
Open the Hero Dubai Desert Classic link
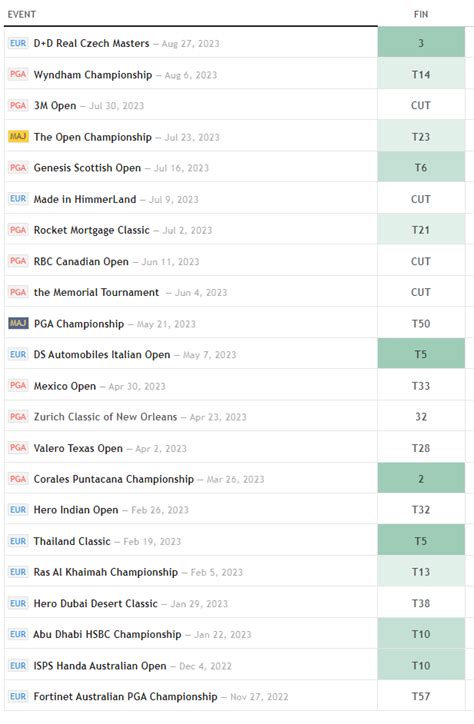click(96, 603)
